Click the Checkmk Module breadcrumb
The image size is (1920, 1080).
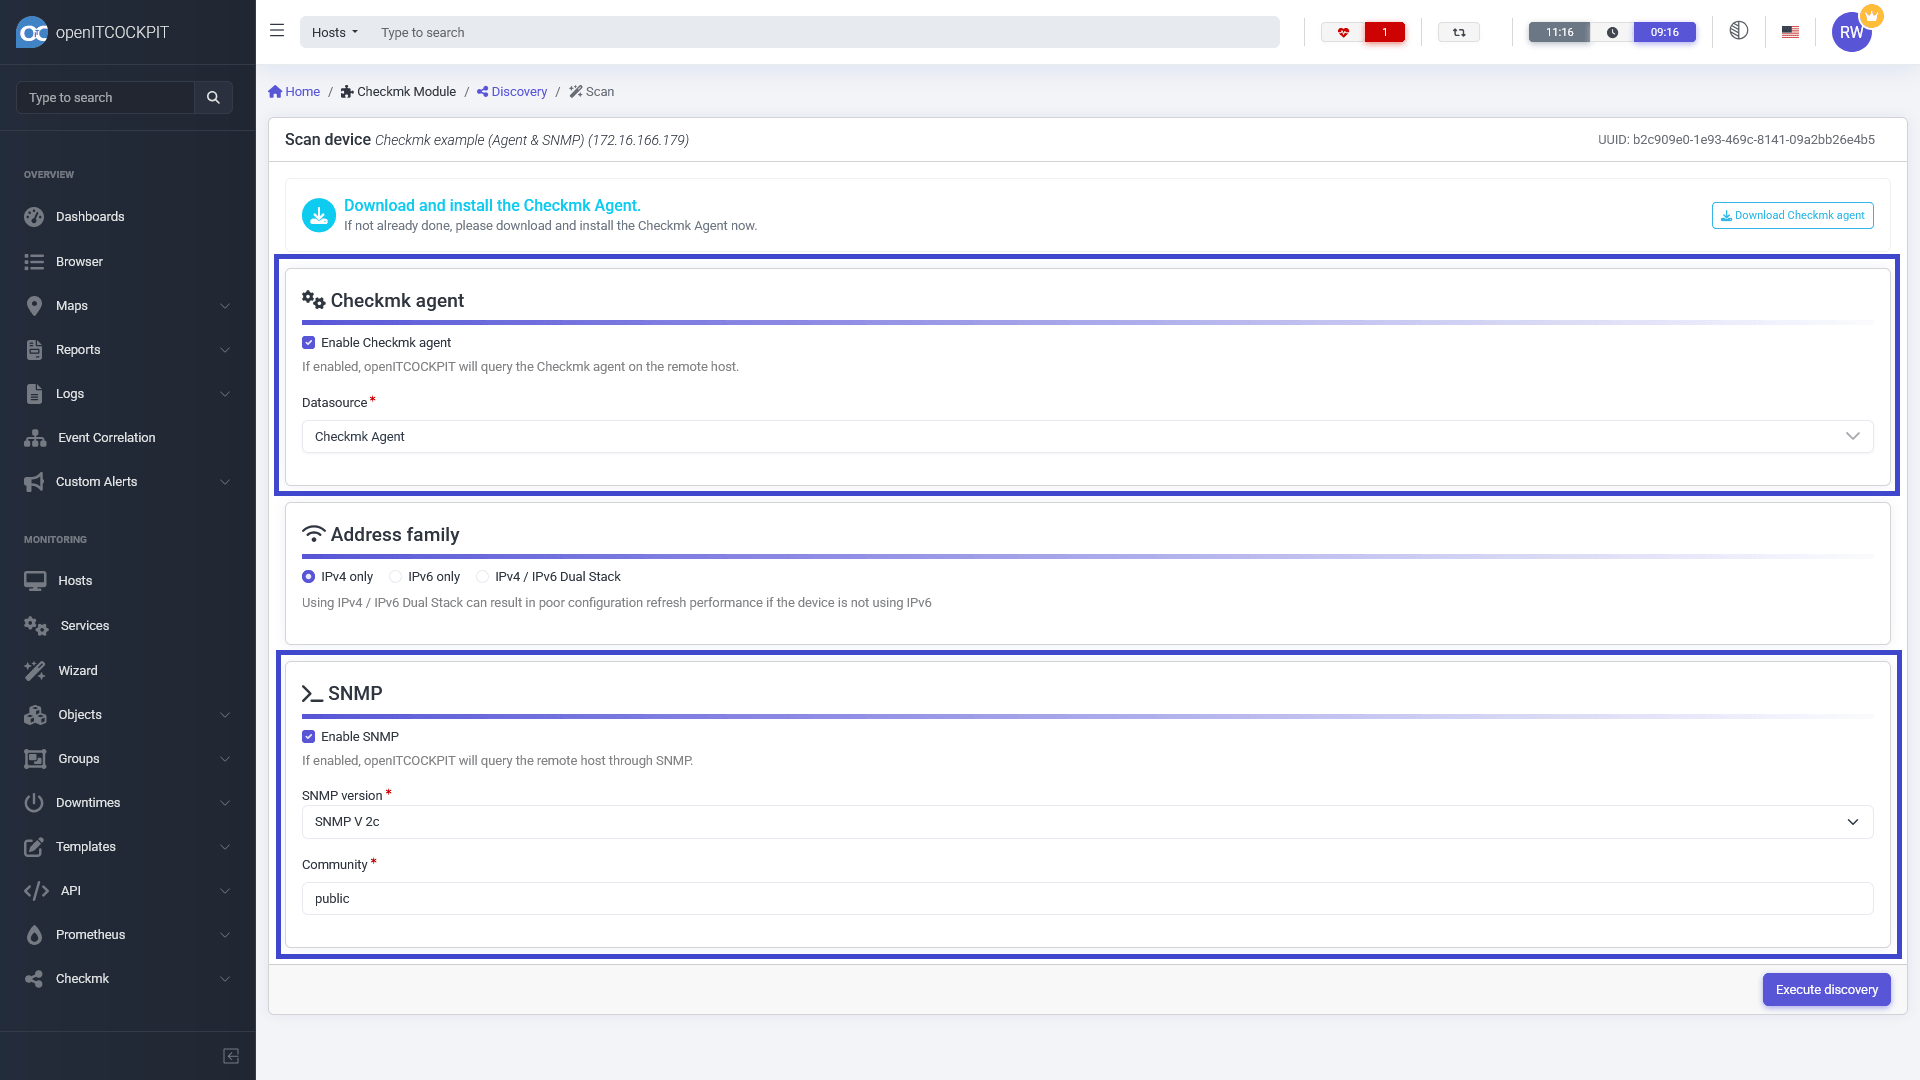(x=398, y=91)
